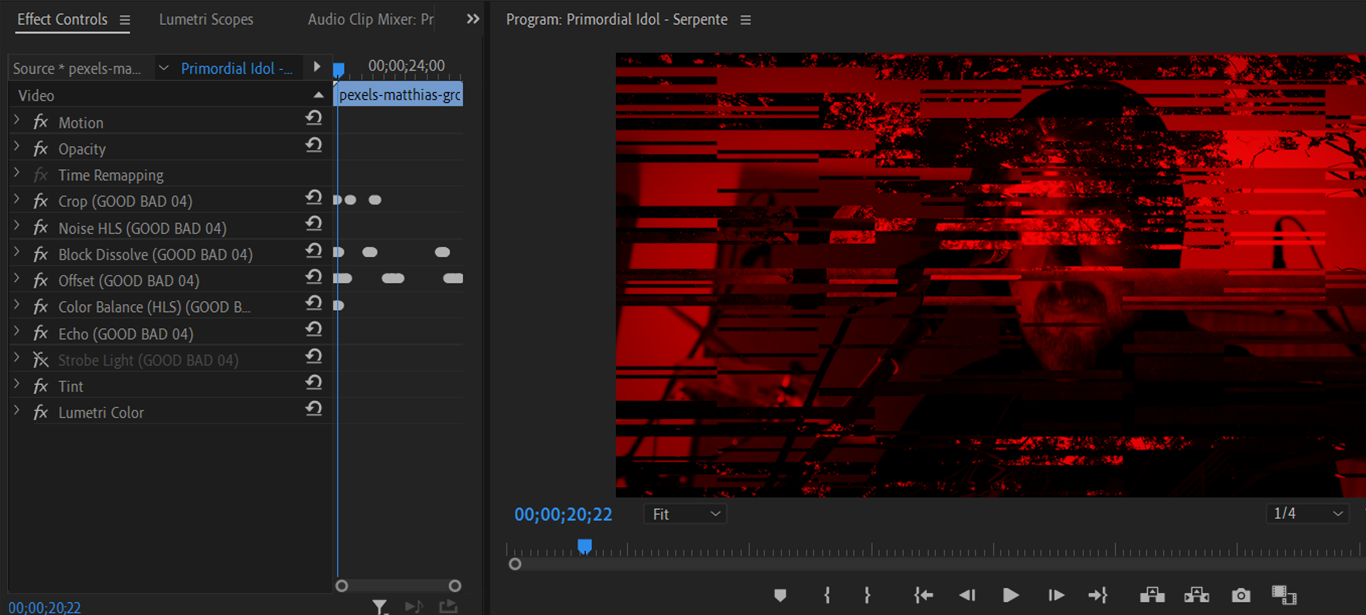Open the Fit zoom level dropdown

[685, 514]
